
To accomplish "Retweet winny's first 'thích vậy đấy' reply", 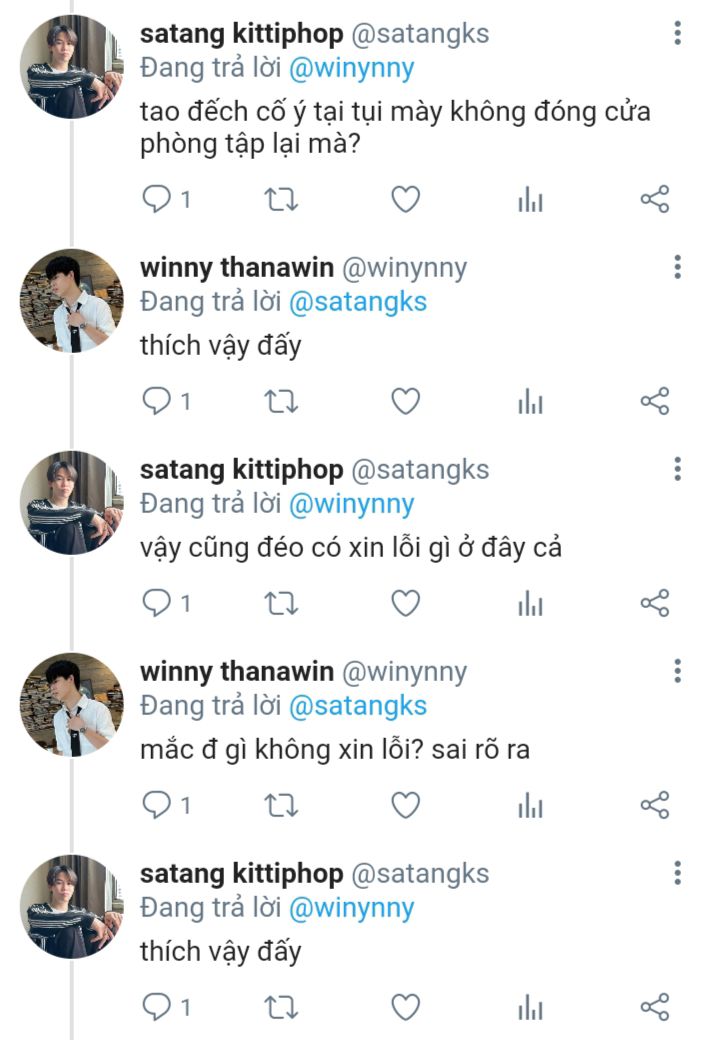I will [x=281, y=402].
